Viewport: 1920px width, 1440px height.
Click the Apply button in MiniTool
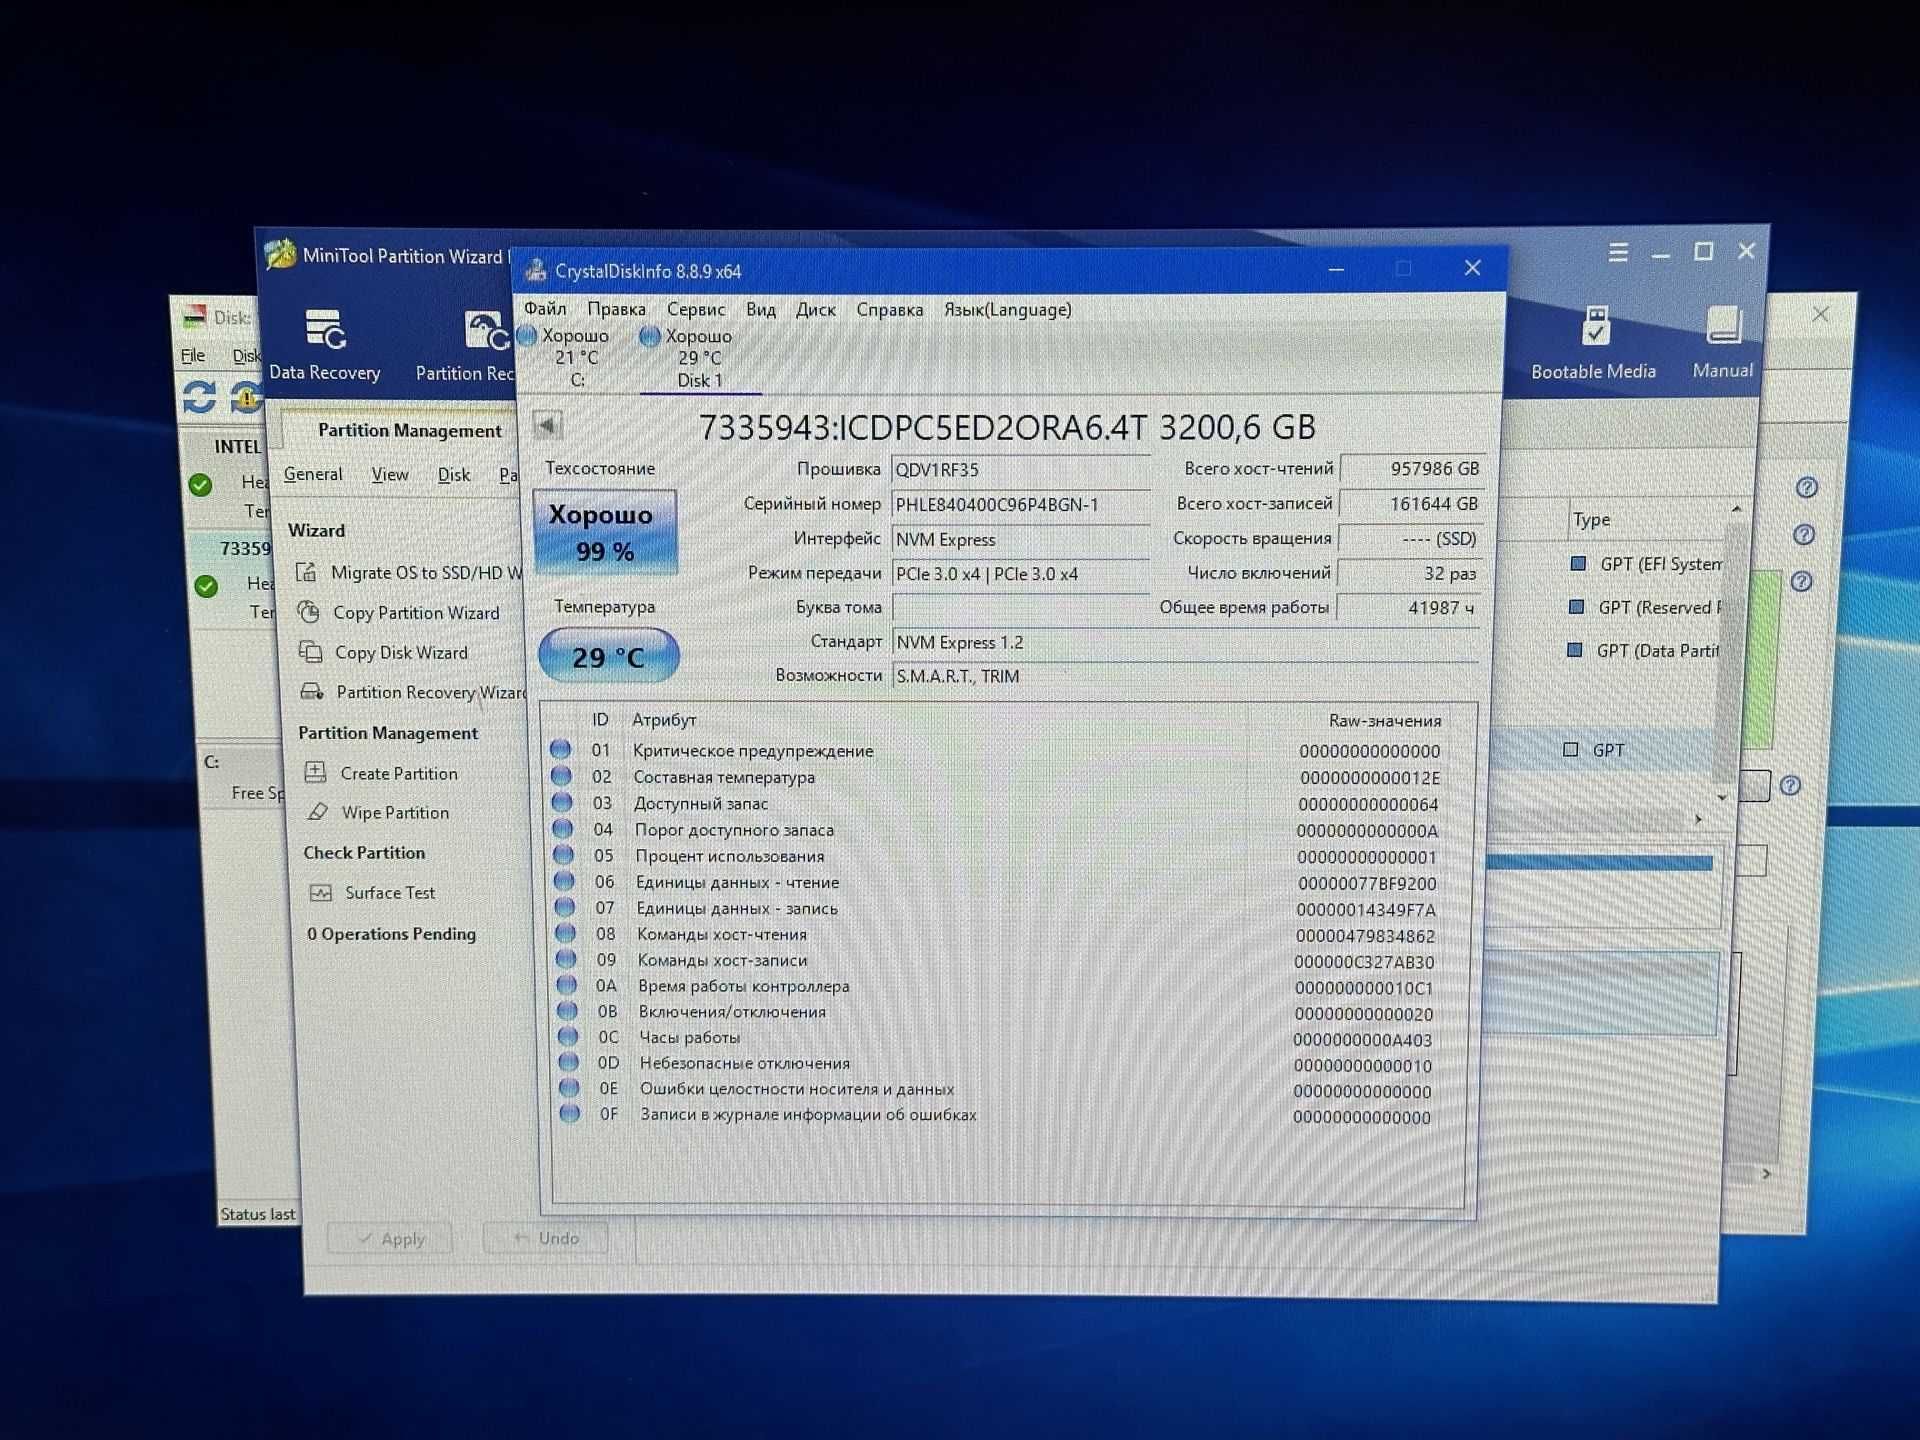coord(390,1238)
